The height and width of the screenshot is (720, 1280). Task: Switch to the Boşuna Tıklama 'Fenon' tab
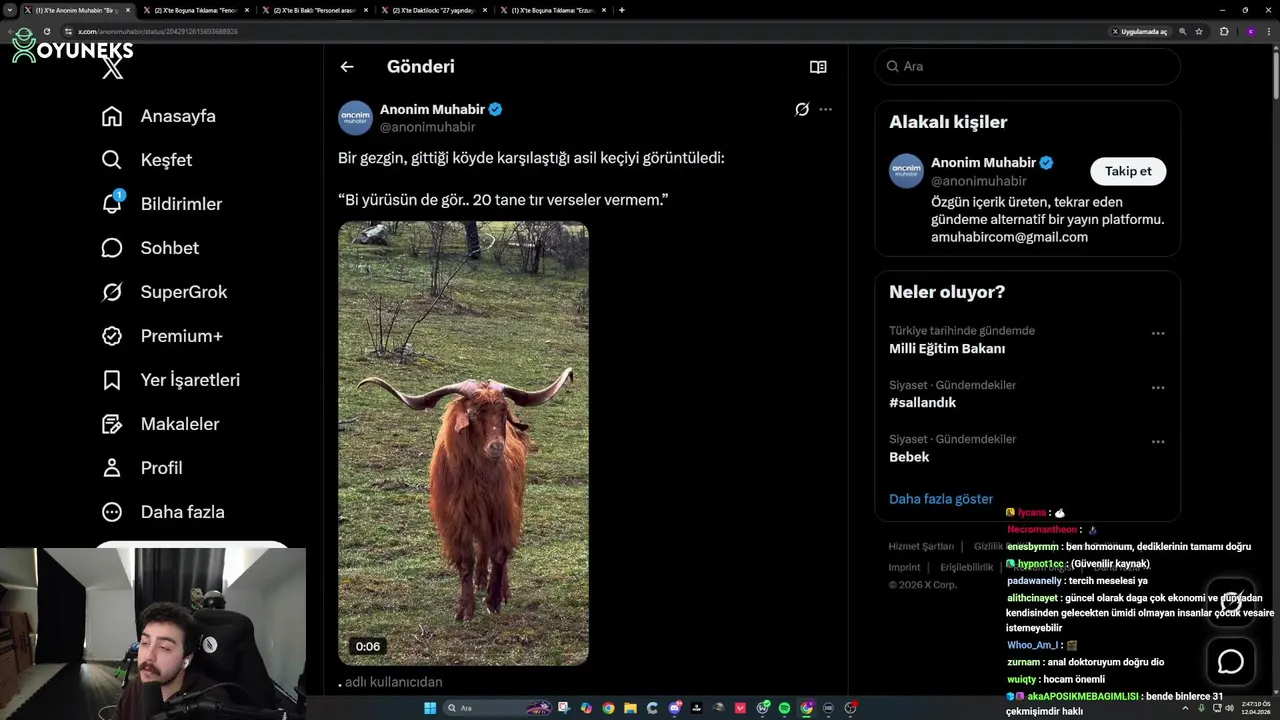click(196, 10)
